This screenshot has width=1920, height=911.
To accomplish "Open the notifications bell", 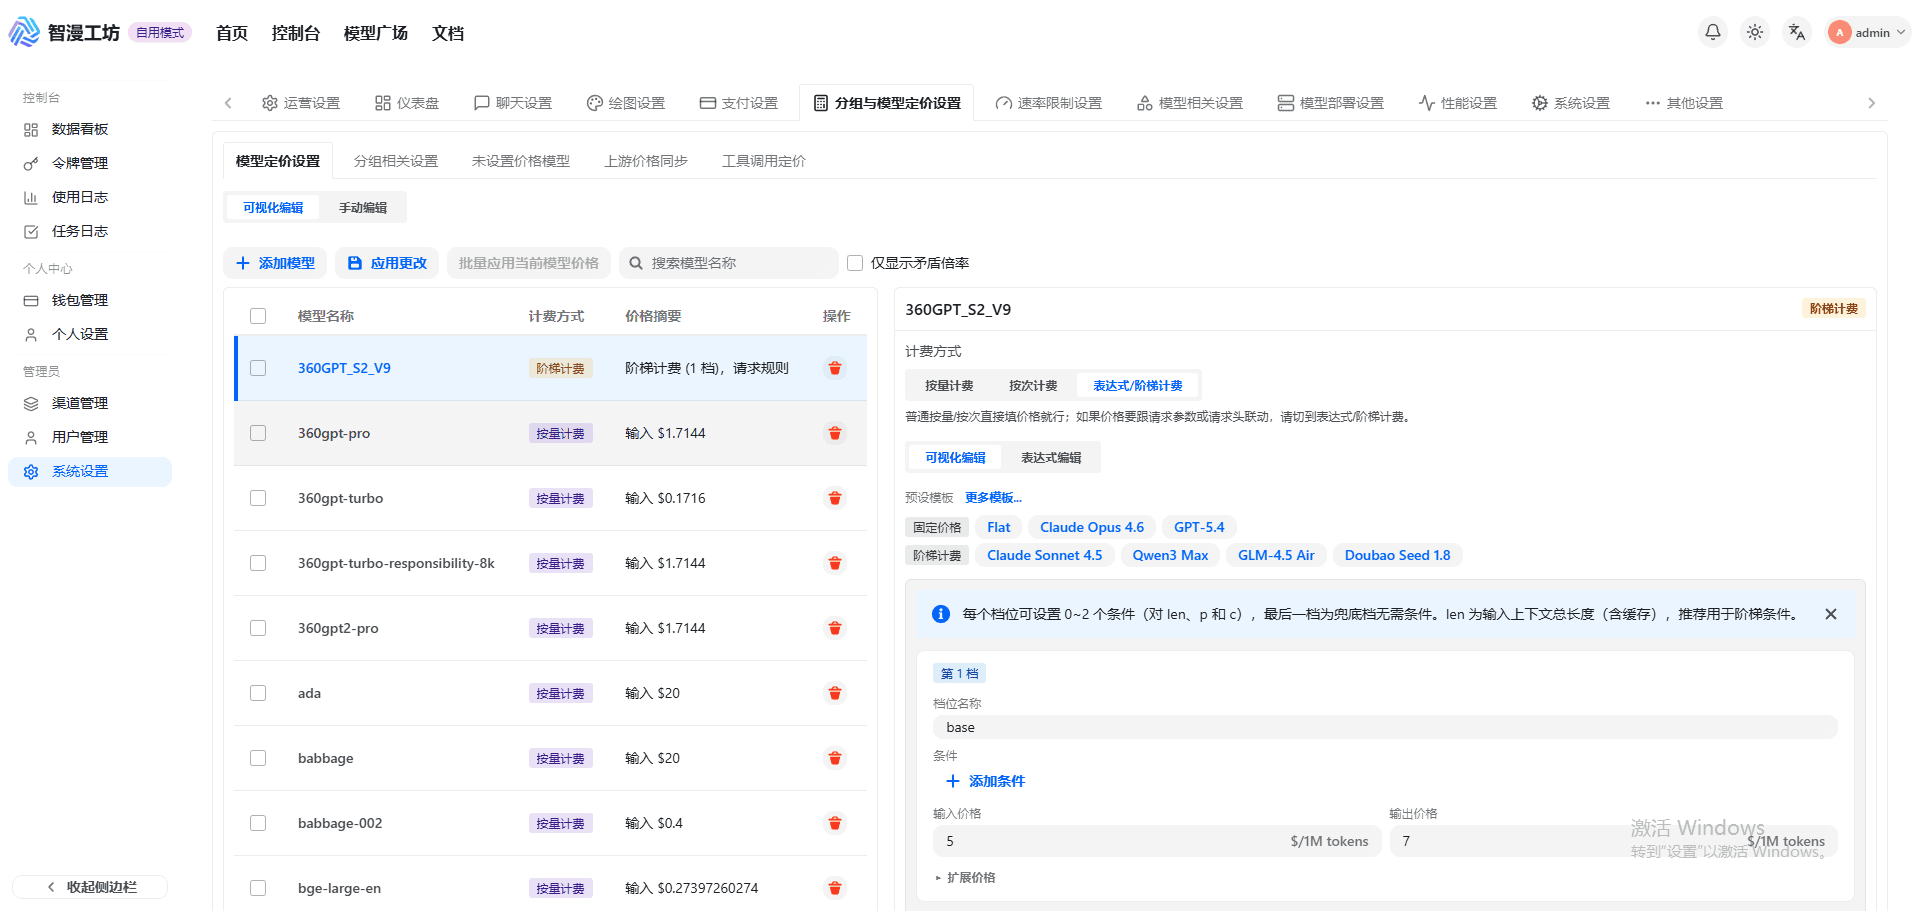I will click(x=1712, y=32).
